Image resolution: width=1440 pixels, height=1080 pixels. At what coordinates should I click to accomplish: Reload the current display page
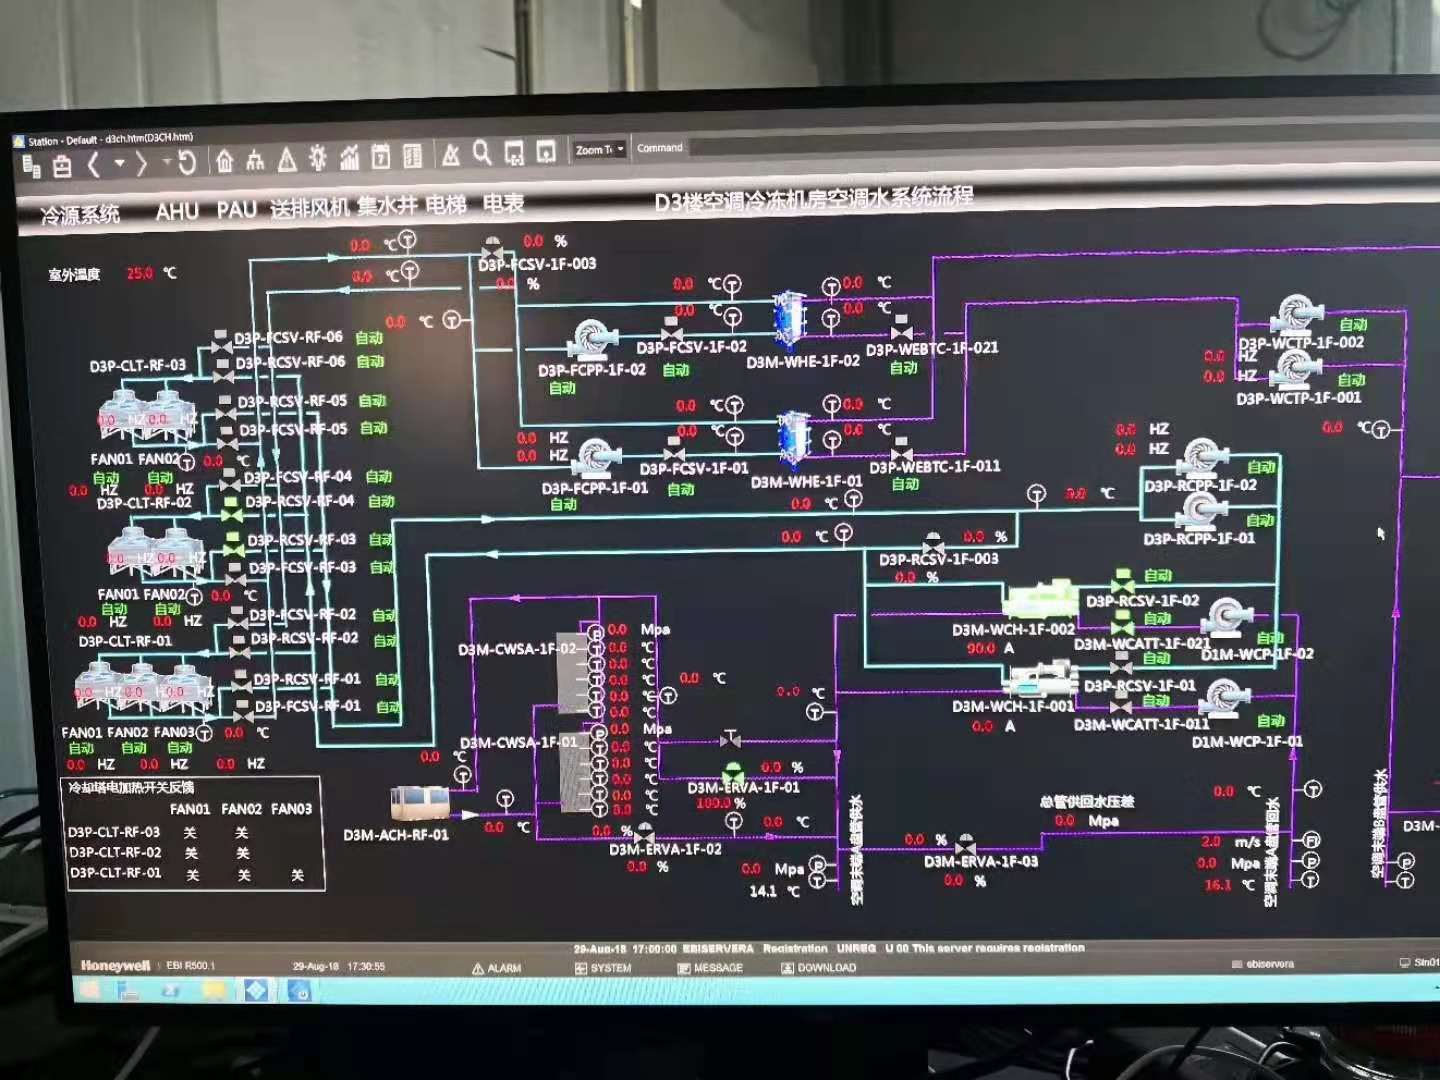tap(187, 161)
